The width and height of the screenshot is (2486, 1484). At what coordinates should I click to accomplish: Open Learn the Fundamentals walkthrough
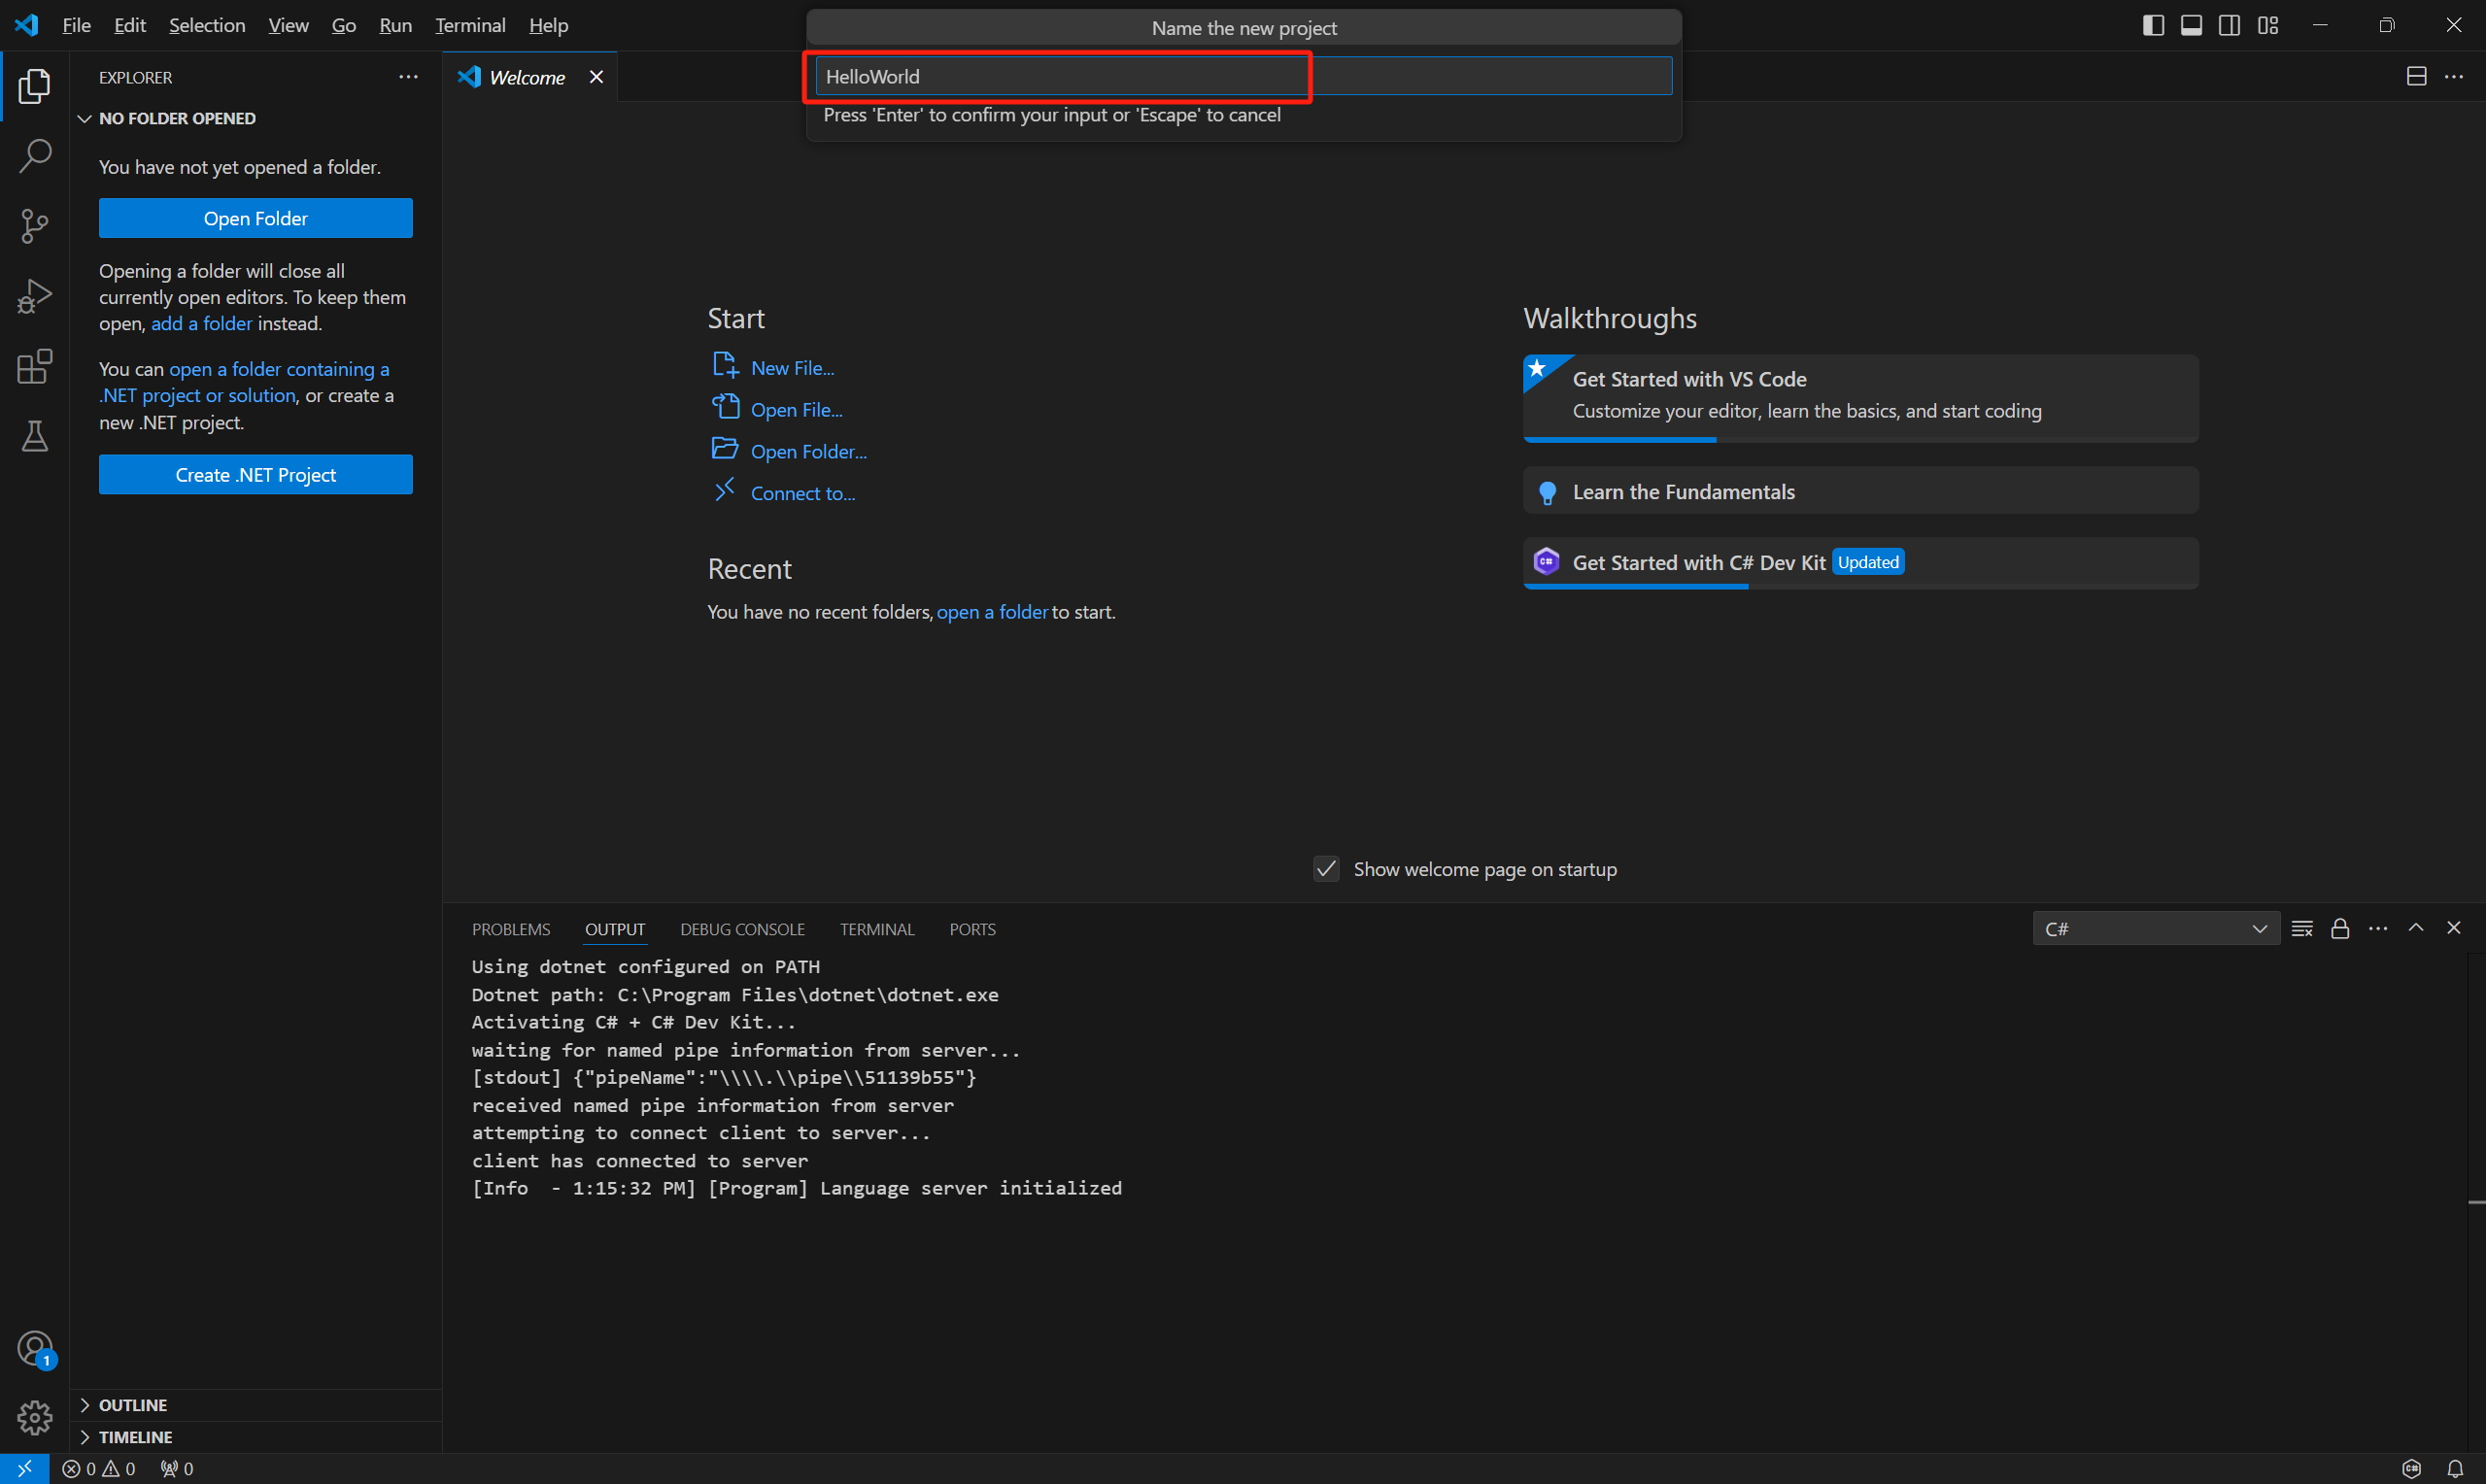(1860, 491)
